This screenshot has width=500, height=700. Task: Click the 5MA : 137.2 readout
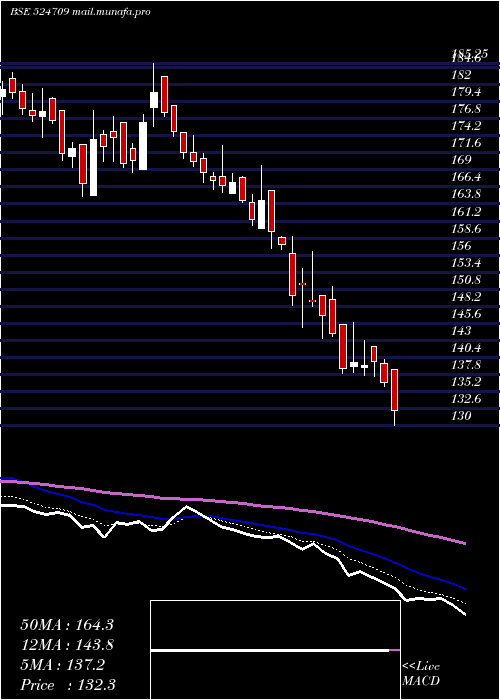[63, 665]
